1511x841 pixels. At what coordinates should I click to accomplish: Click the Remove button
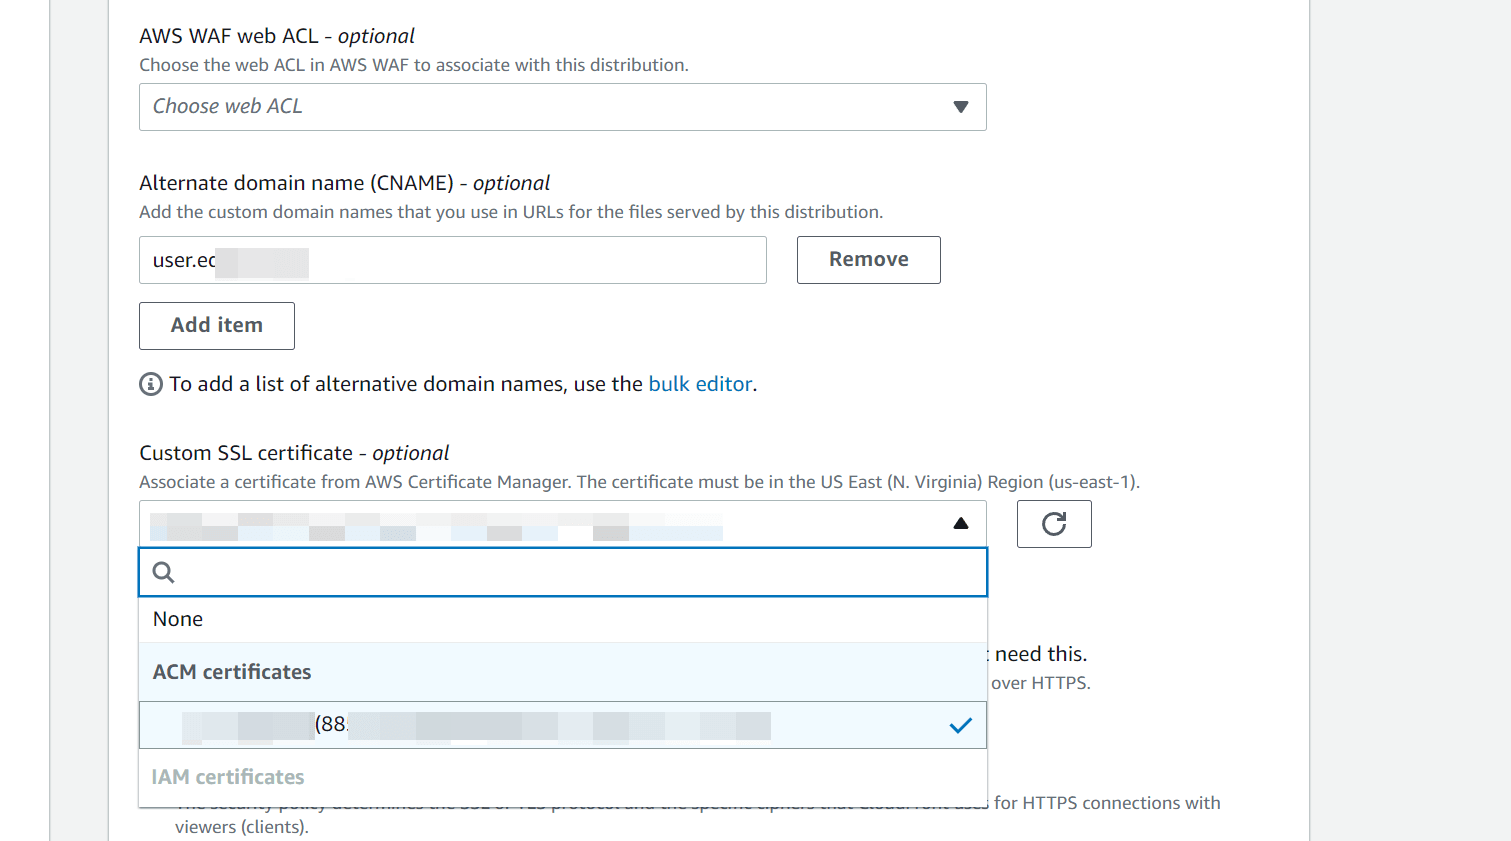click(868, 259)
